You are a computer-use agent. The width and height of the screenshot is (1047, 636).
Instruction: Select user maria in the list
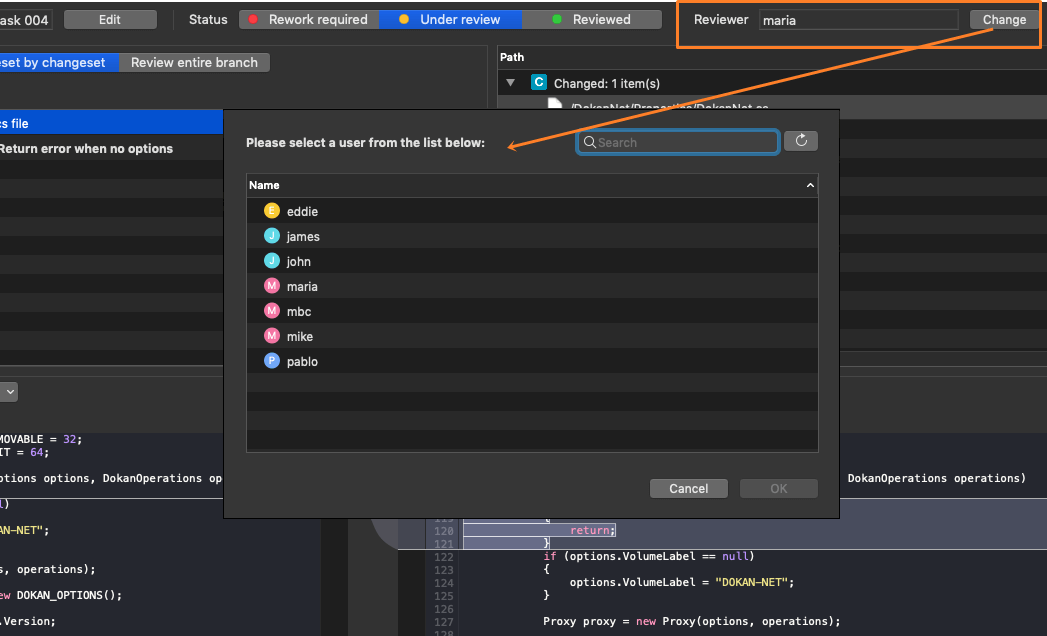tap(532, 286)
